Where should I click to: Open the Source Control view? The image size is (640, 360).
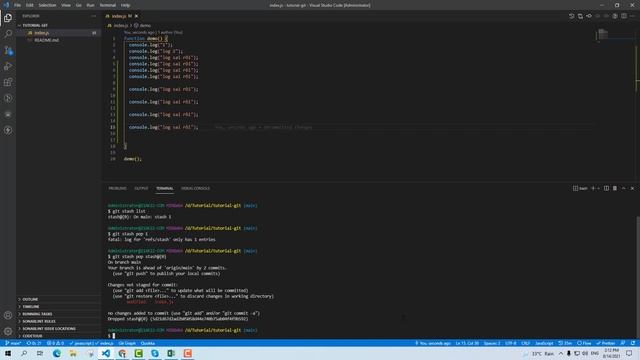click(8, 50)
